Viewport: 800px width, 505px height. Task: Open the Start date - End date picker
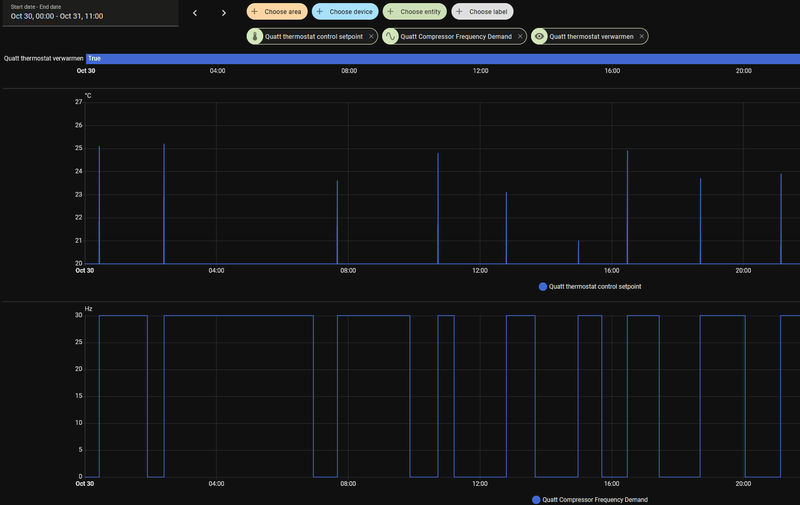tap(91, 13)
